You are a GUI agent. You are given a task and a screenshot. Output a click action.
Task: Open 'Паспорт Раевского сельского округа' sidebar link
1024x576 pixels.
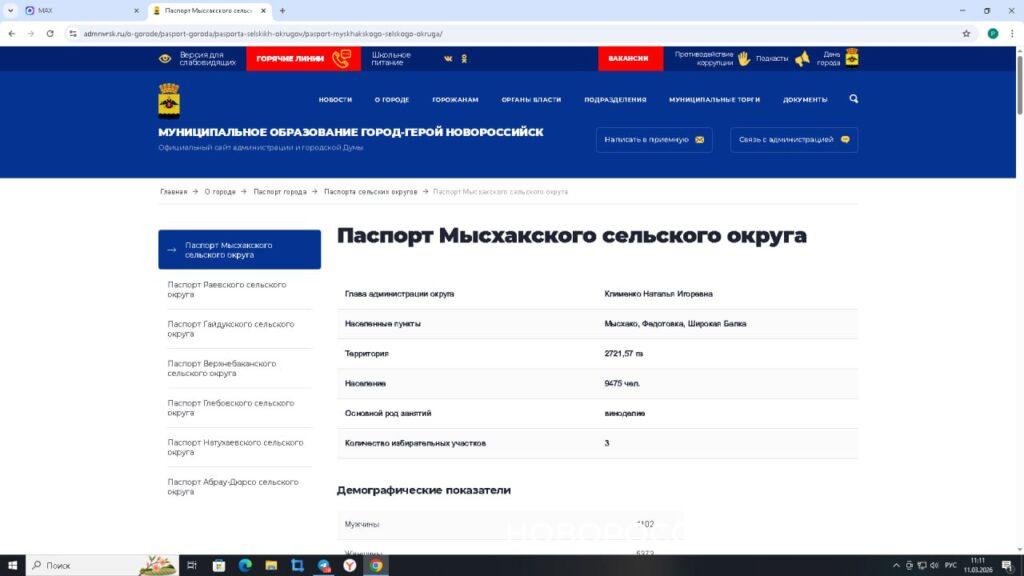[x=227, y=289]
